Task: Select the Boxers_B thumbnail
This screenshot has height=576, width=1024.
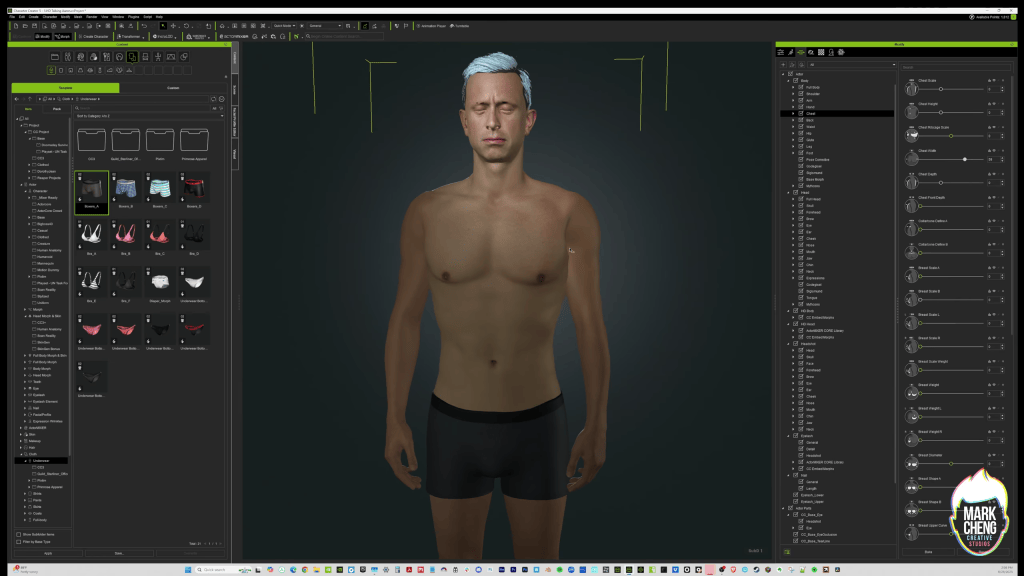Action: (125, 191)
